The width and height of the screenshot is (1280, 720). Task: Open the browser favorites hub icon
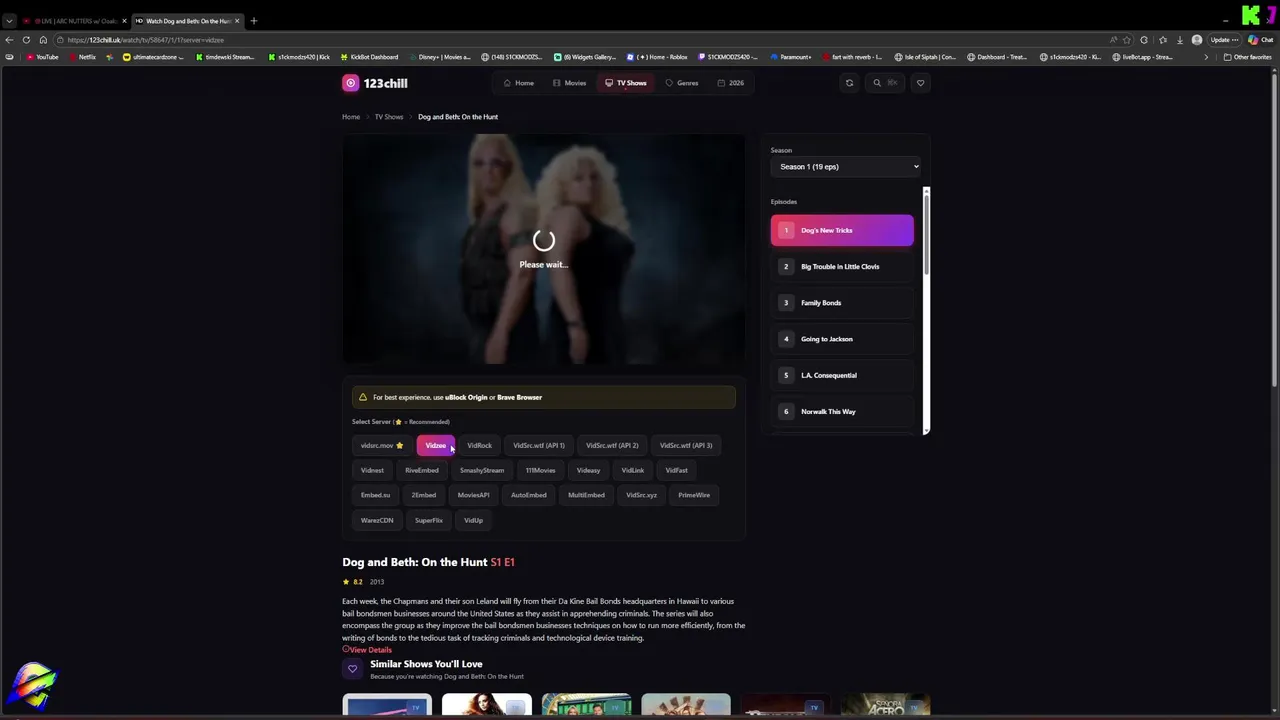[x=1162, y=40]
